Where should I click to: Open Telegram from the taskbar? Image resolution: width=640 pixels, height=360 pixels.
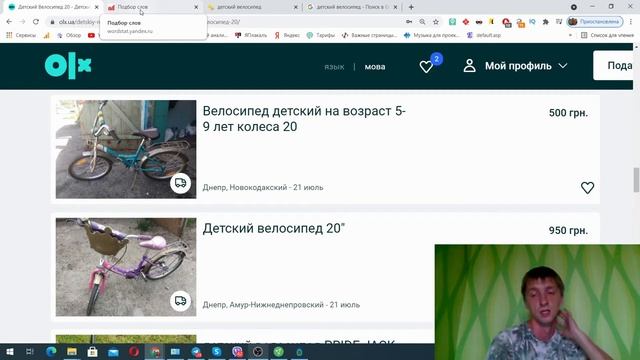tap(196, 351)
